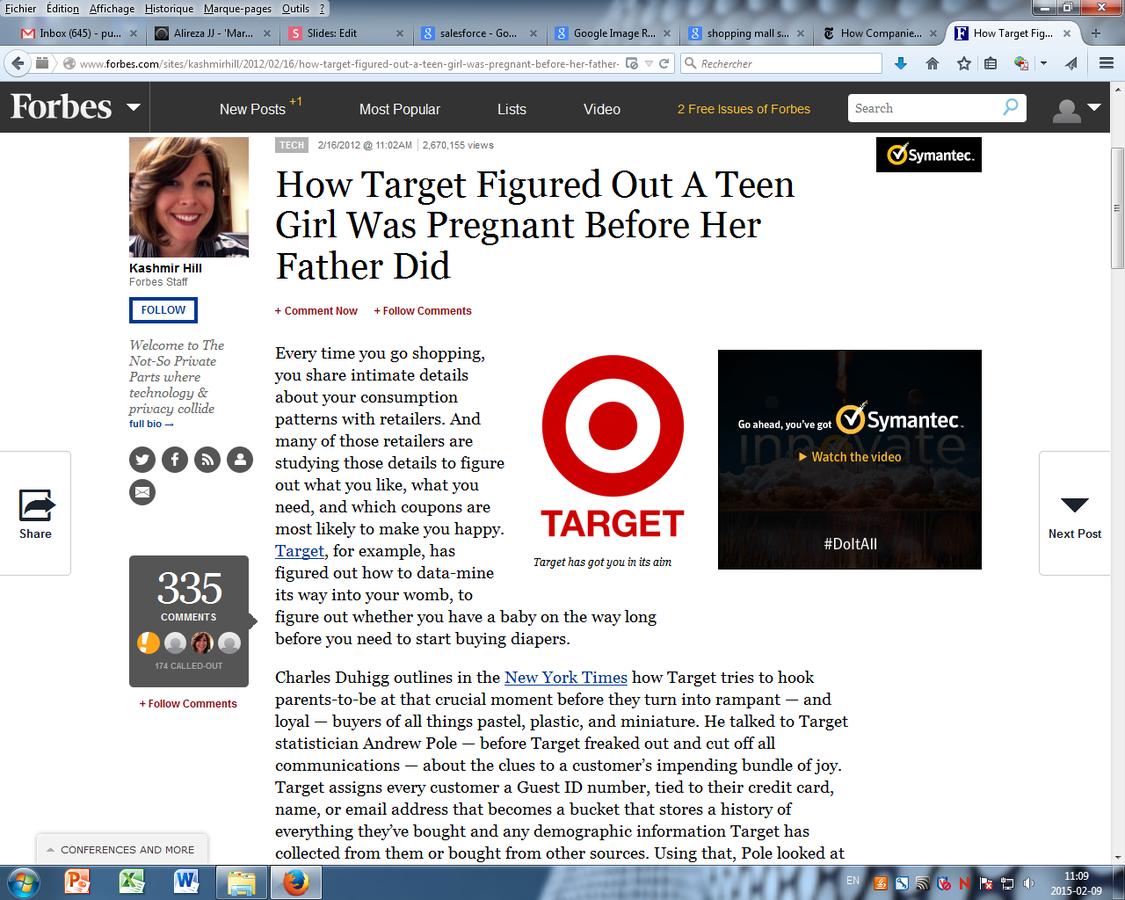The image size is (1125, 900).
Task: Click the send/share paper plane toolbar icon
Action: [1071, 64]
